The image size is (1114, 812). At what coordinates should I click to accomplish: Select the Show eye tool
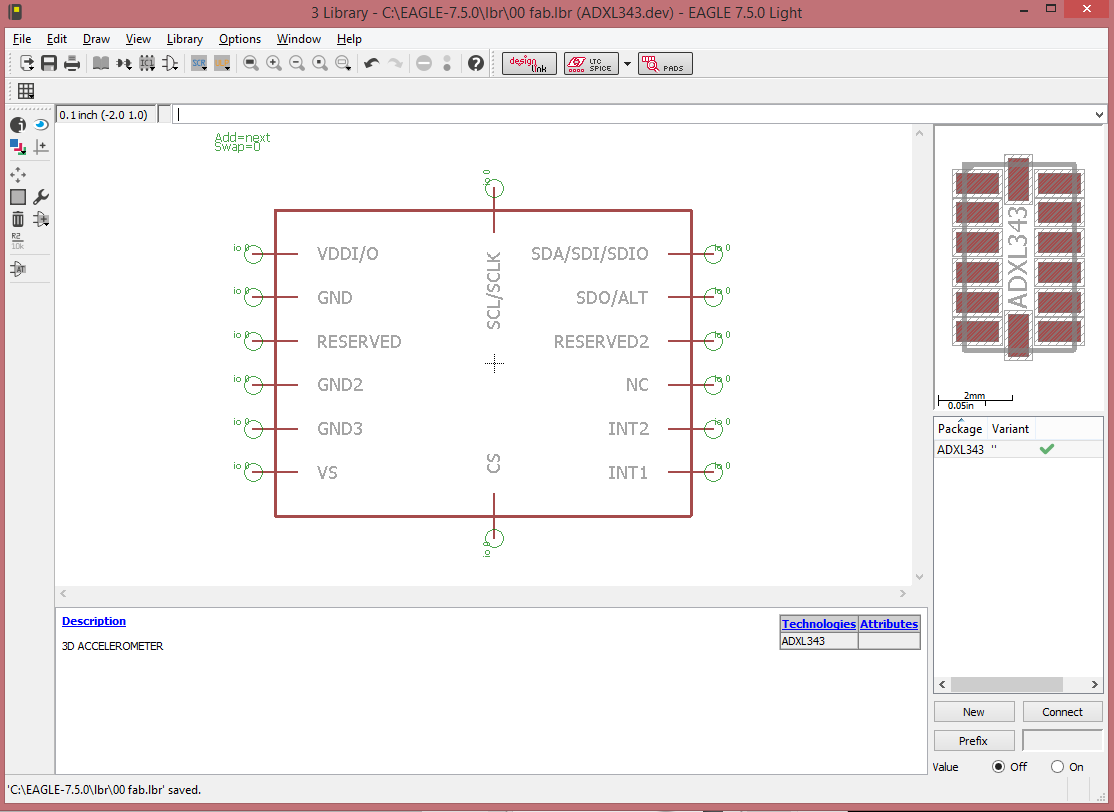[x=41, y=125]
